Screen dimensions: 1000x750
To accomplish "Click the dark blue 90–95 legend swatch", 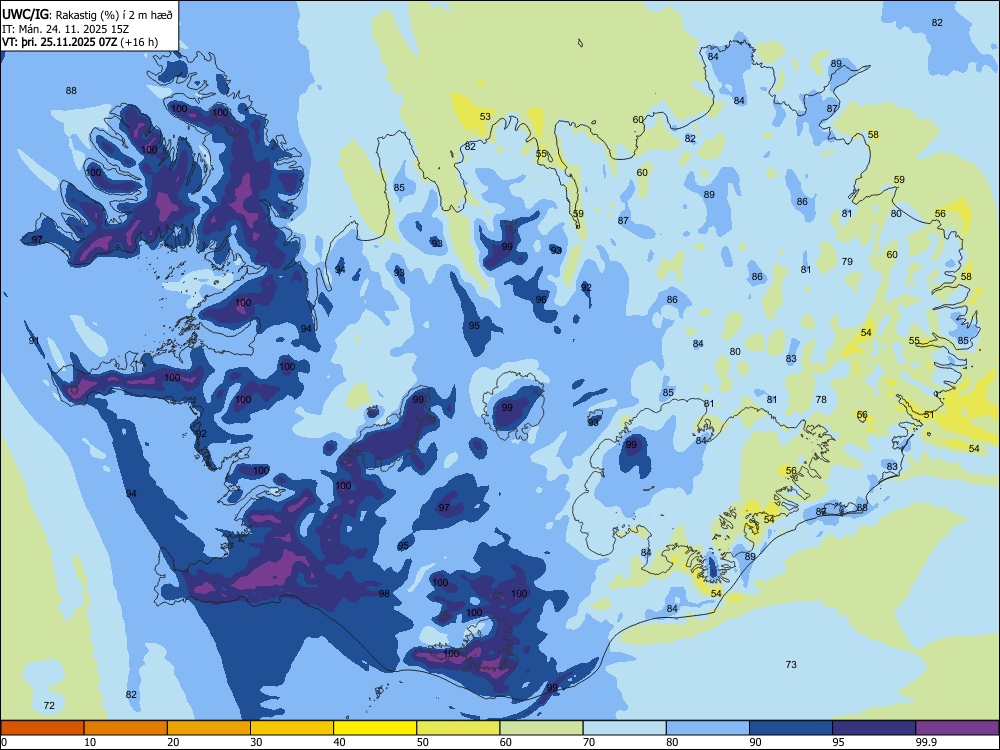I will 791,728.
